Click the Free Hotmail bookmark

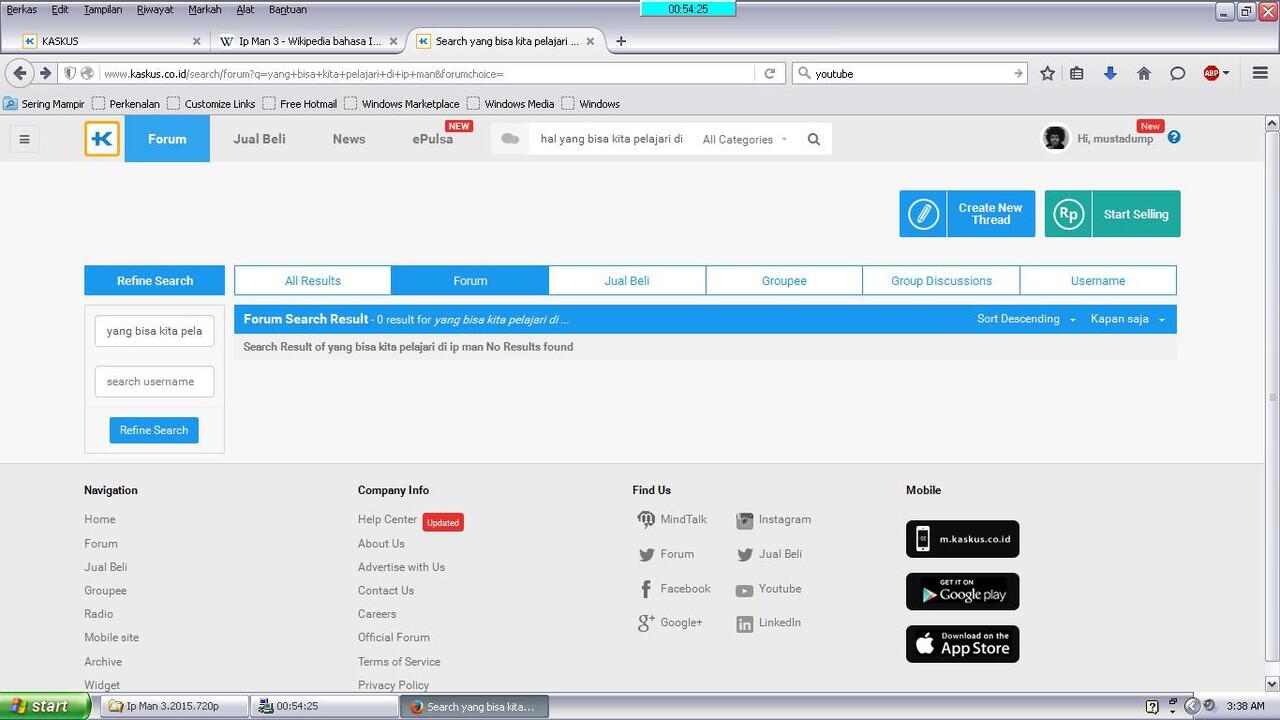tap(299, 104)
